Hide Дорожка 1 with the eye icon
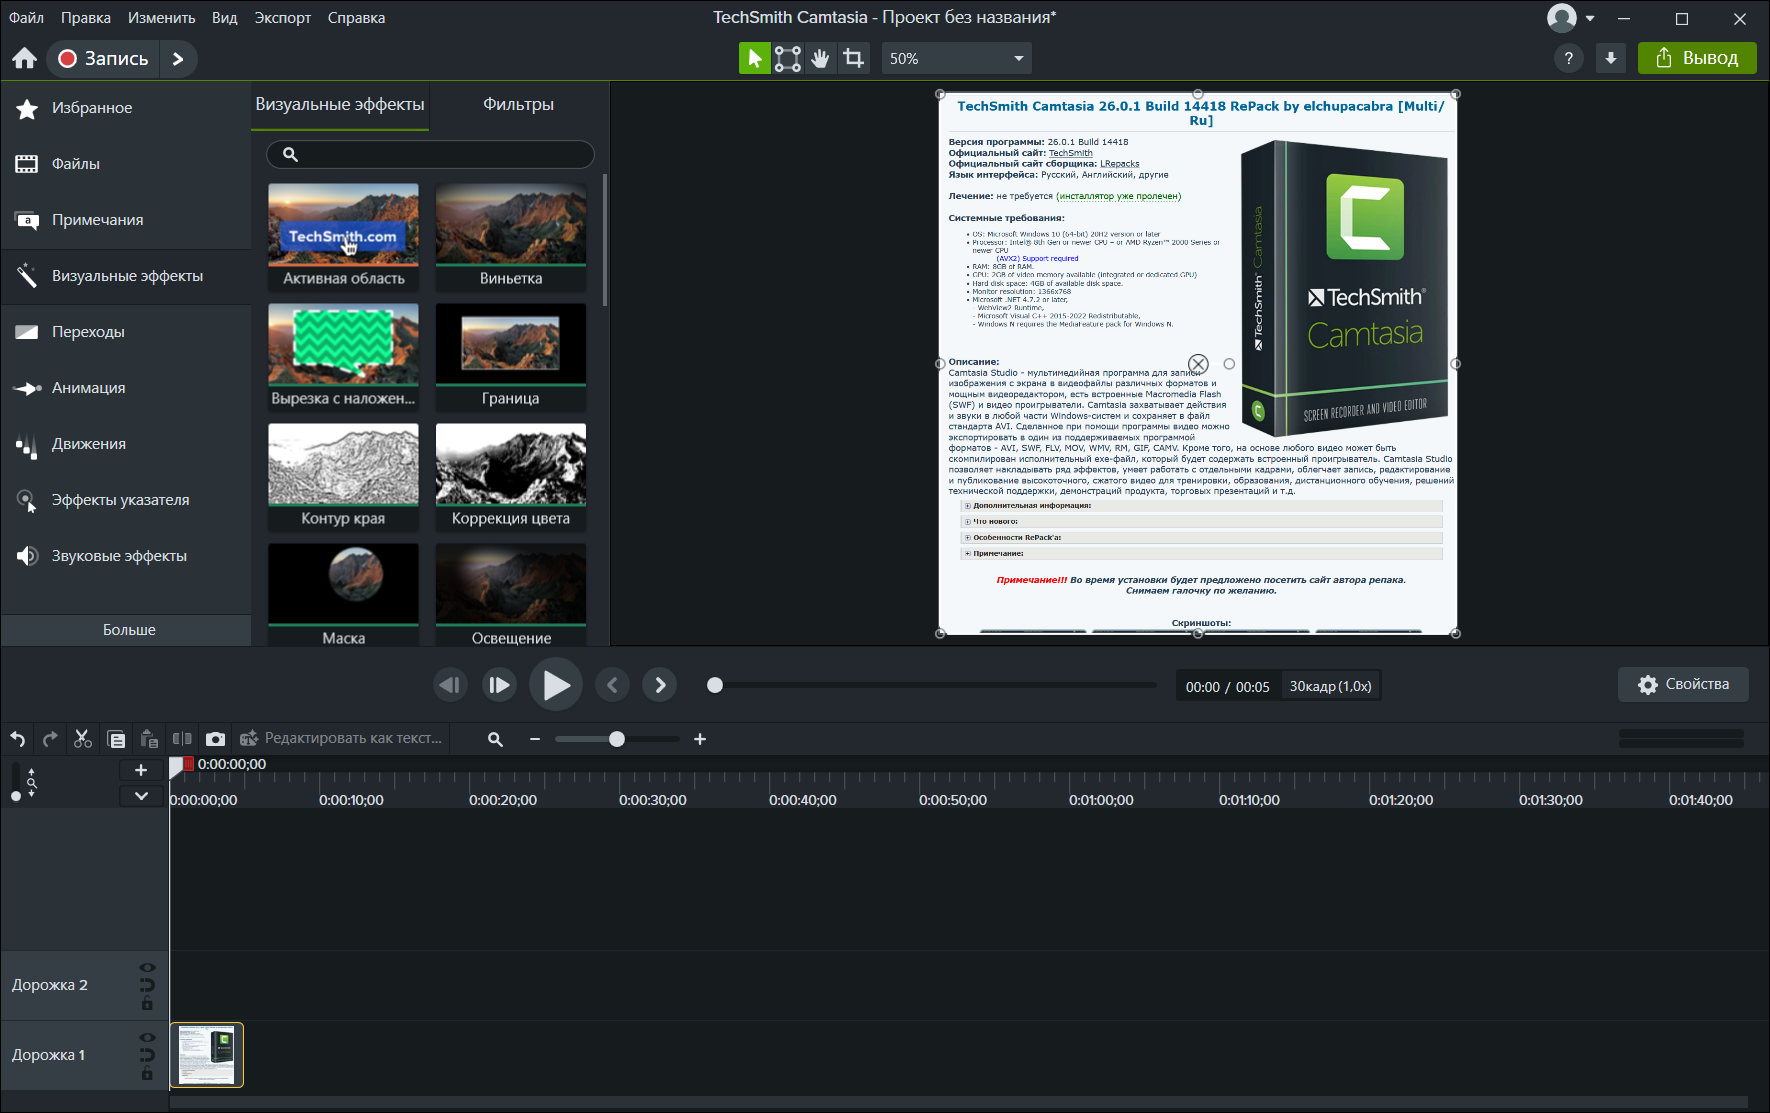1770x1113 pixels. (147, 1038)
